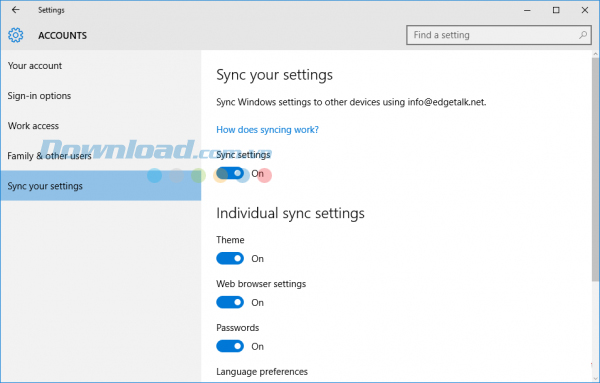Open Family & other users
Viewport: 600px width, 383px height.
tap(101, 156)
